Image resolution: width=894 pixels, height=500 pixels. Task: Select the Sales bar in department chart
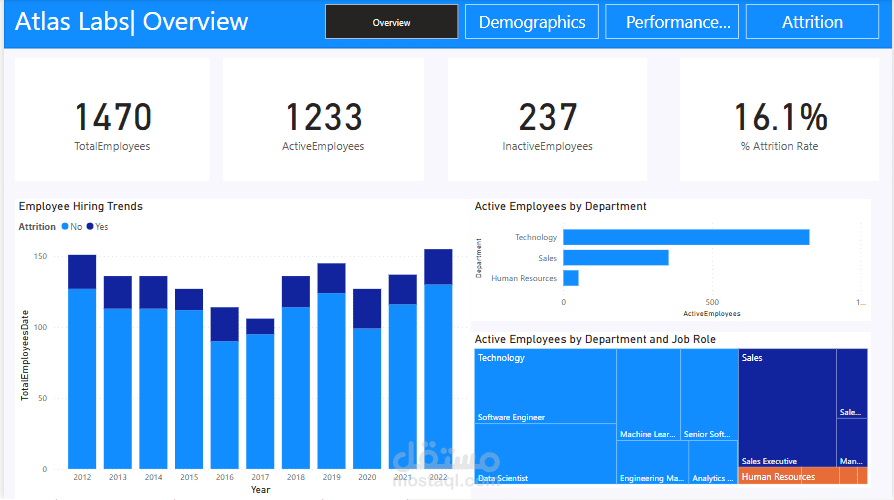pyautogui.click(x=615, y=257)
